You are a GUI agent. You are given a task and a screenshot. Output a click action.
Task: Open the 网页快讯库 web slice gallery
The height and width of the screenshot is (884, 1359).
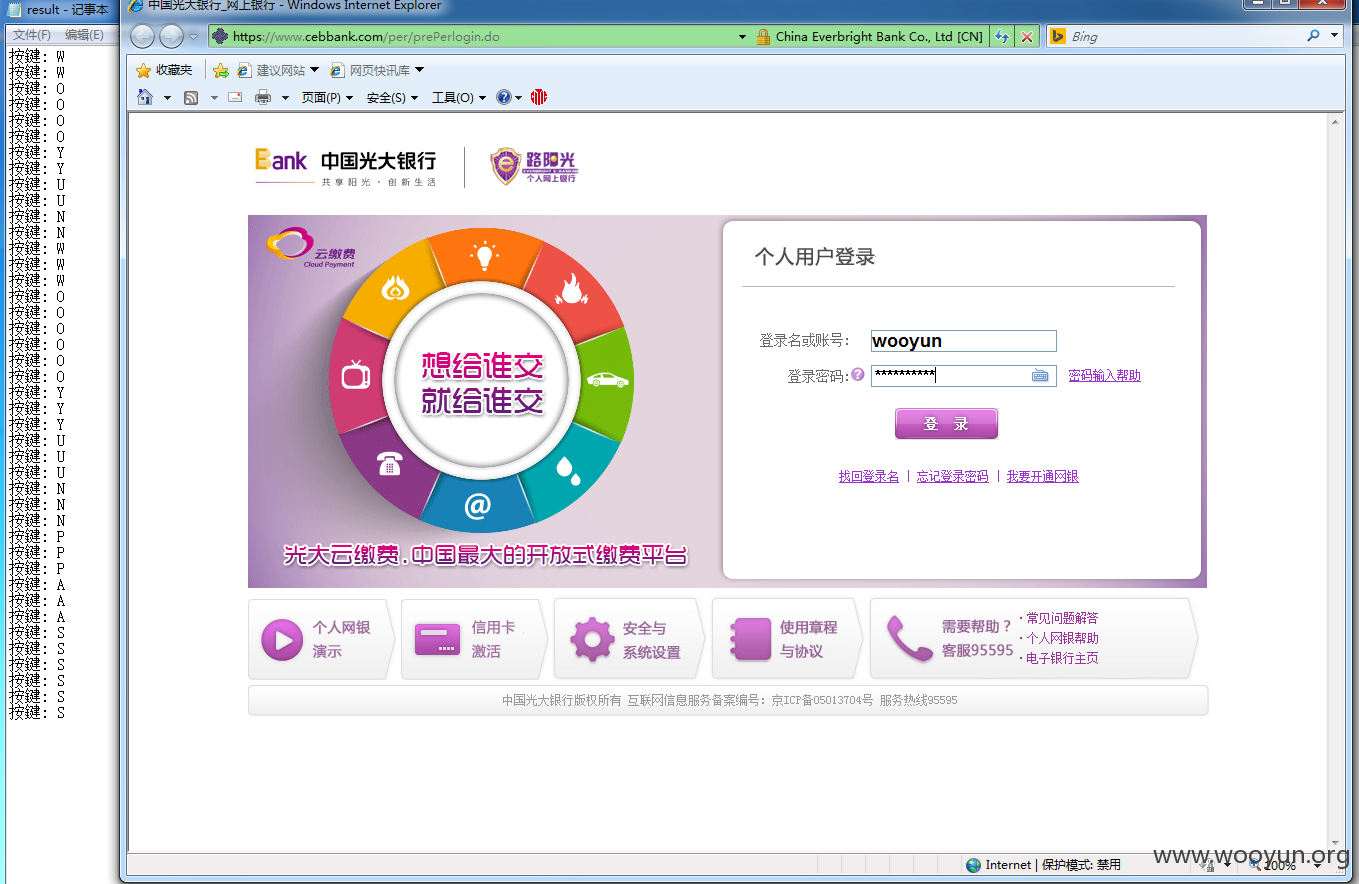tap(377, 70)
